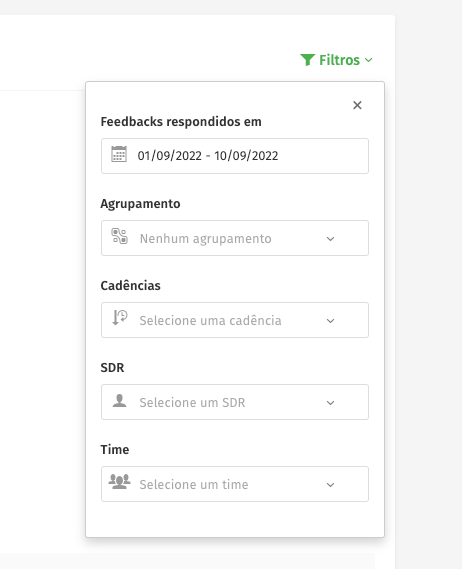The height and width of the screenshot is (569, 462).
Task: Click chevron arrow in Time field
Action: pyautogui.click(x=330, y=485)
